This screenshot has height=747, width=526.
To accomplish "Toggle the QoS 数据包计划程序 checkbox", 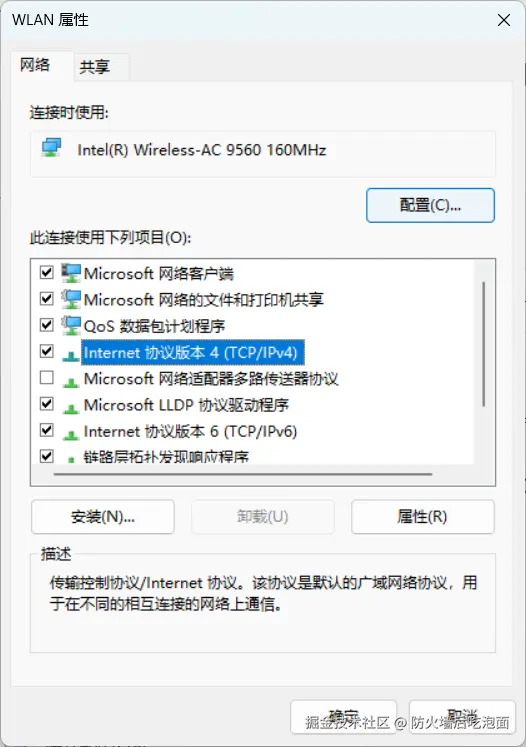I will 46,325.
